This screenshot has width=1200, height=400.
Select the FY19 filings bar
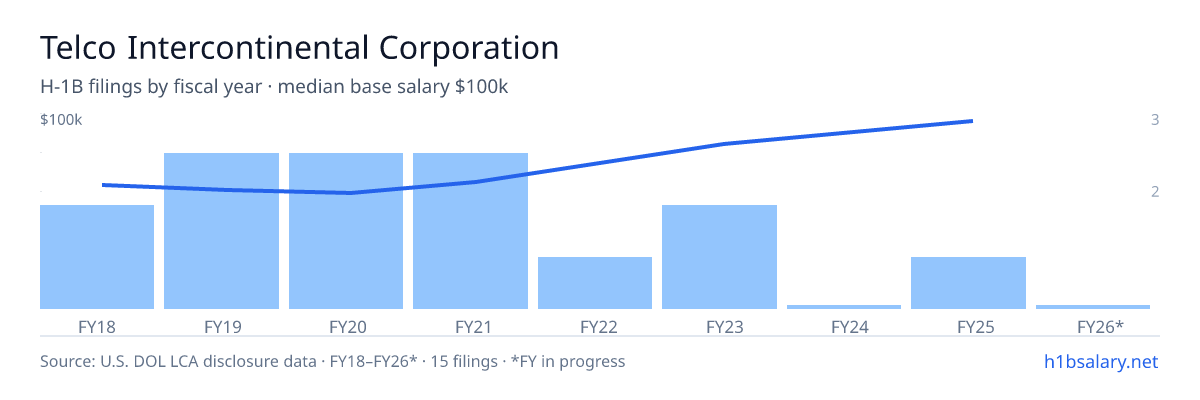221,231
